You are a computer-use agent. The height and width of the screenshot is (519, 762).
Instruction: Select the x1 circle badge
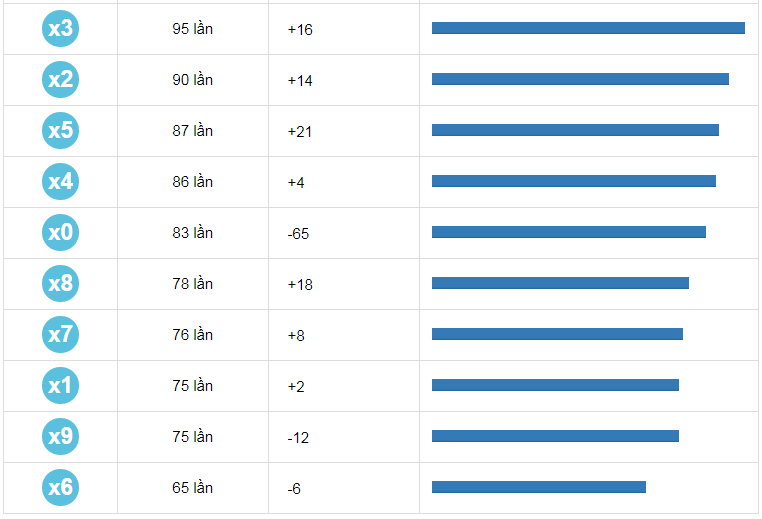tap(60, 385)
